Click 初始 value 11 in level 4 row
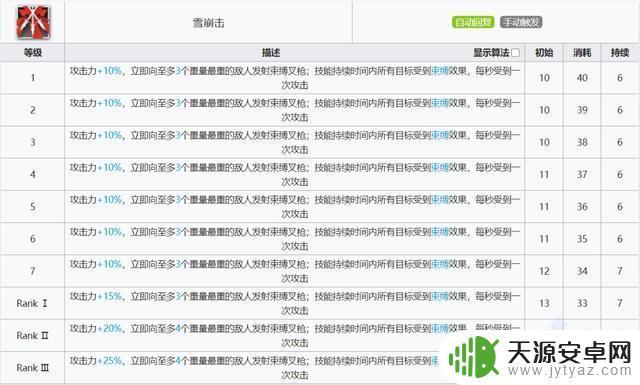This screenshot has width=640, height=385. click(544, 174)
